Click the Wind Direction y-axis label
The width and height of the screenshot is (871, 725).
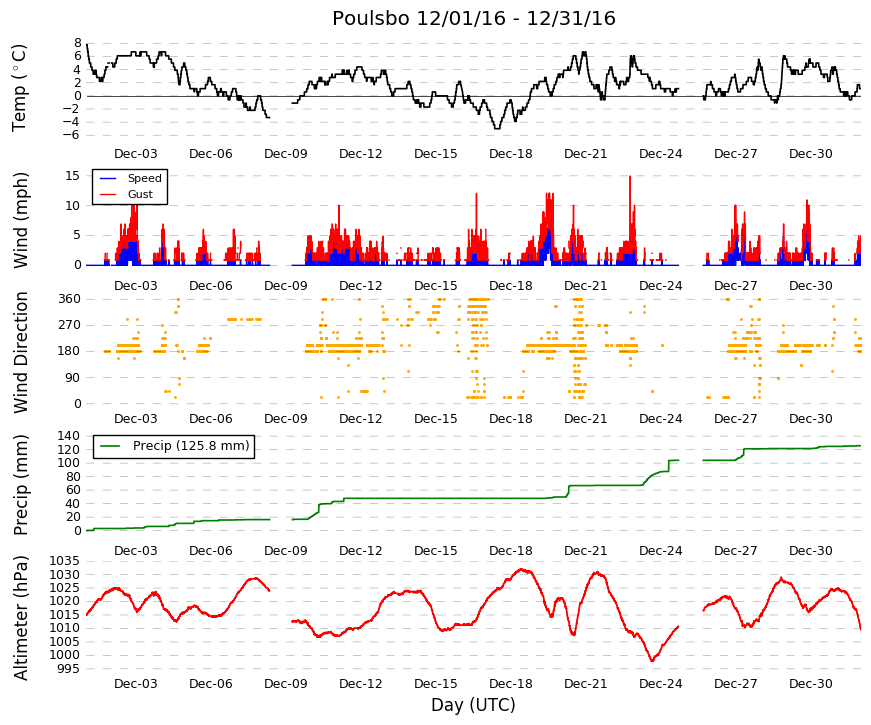pyautogui.click(x=20, y=353)
